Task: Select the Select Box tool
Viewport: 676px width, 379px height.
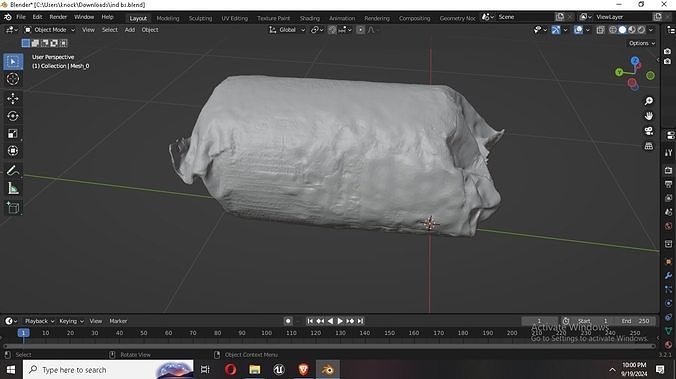Action: coord(13,62)
